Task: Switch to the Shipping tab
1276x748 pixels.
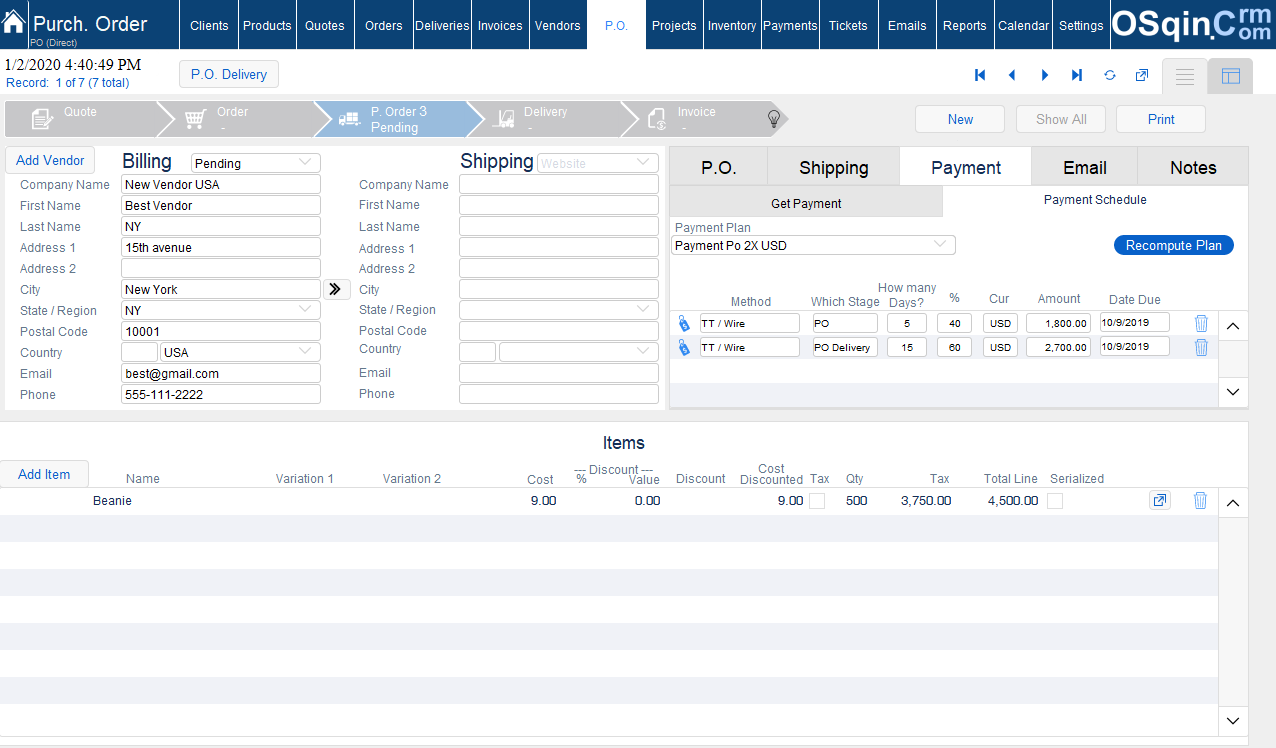Action: coord(834,167)
